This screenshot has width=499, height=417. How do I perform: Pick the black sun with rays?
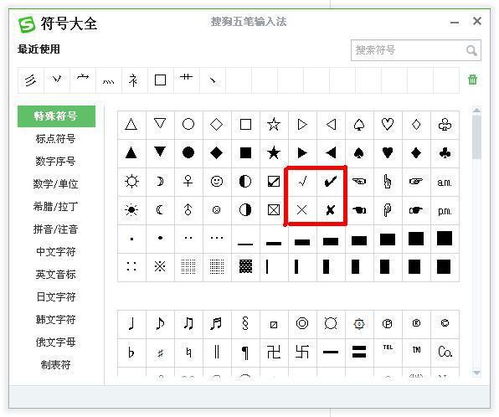point(131,210)
